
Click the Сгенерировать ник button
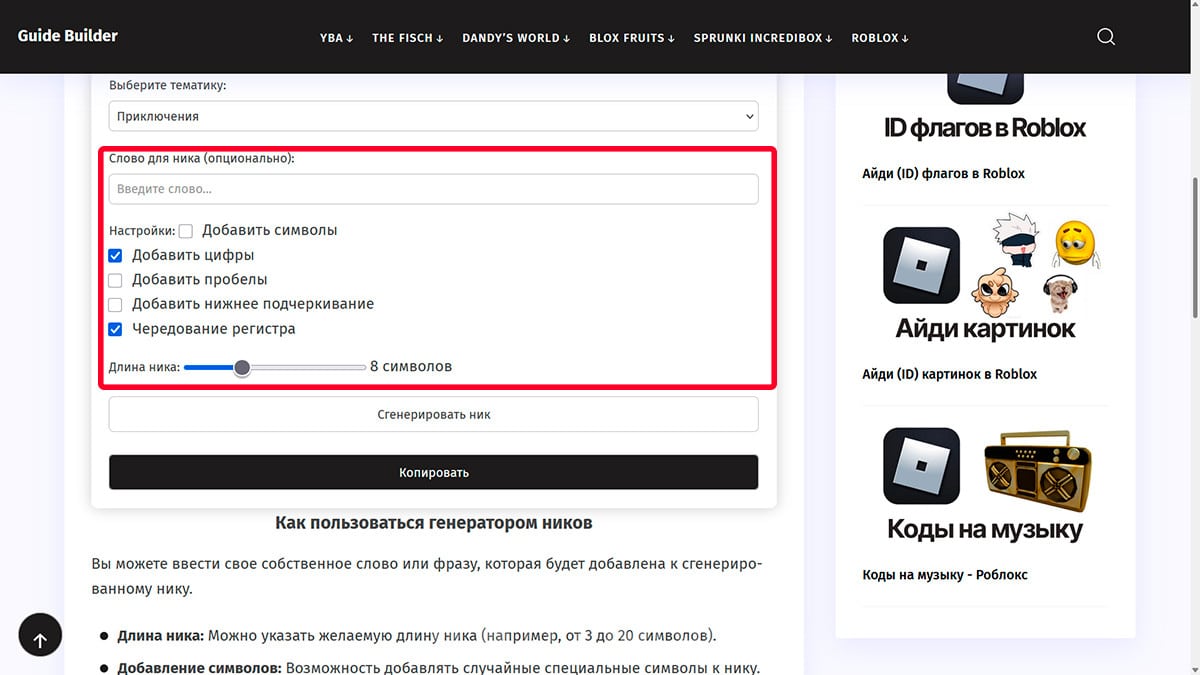pos(433,414)
